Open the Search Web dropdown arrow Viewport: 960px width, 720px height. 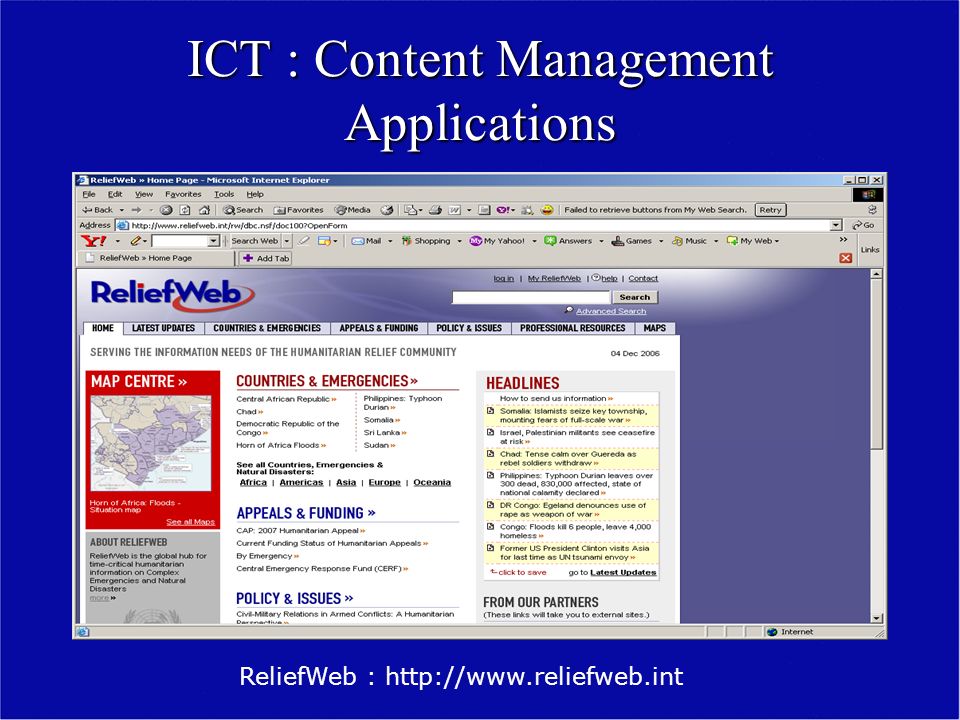tap(287, 241)
